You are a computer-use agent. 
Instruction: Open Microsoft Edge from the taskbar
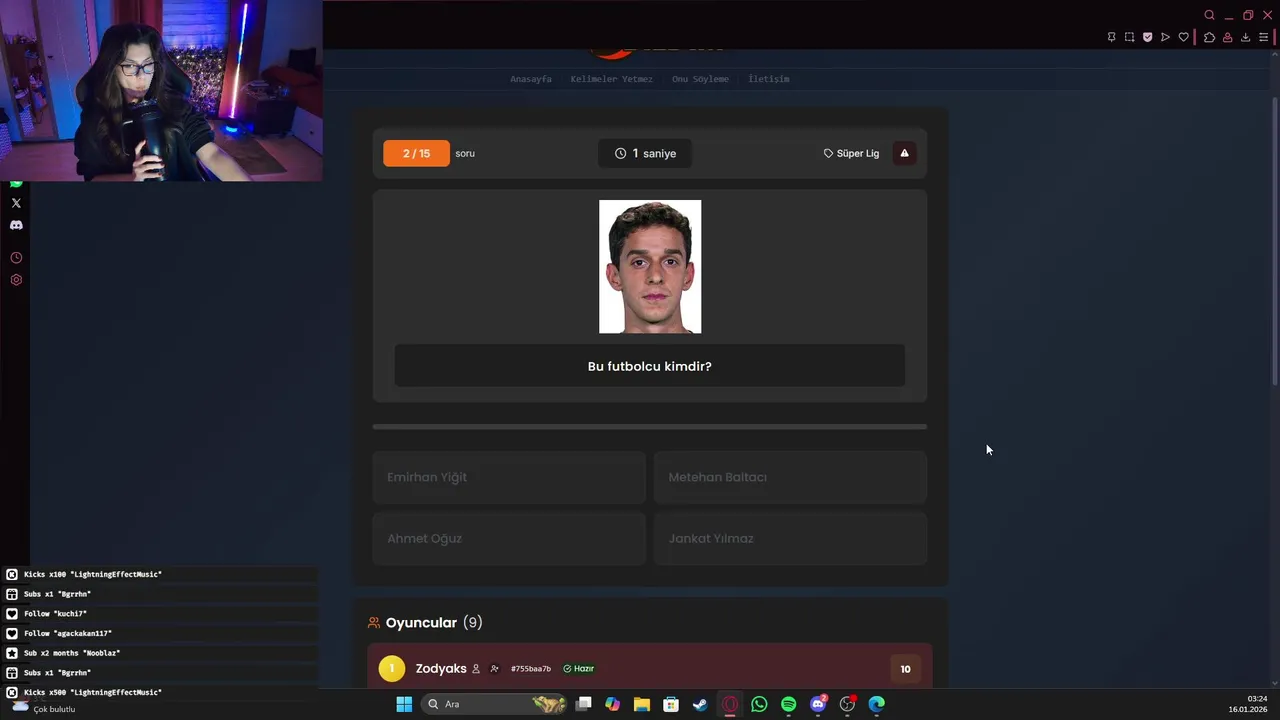[x=877, y=704]
